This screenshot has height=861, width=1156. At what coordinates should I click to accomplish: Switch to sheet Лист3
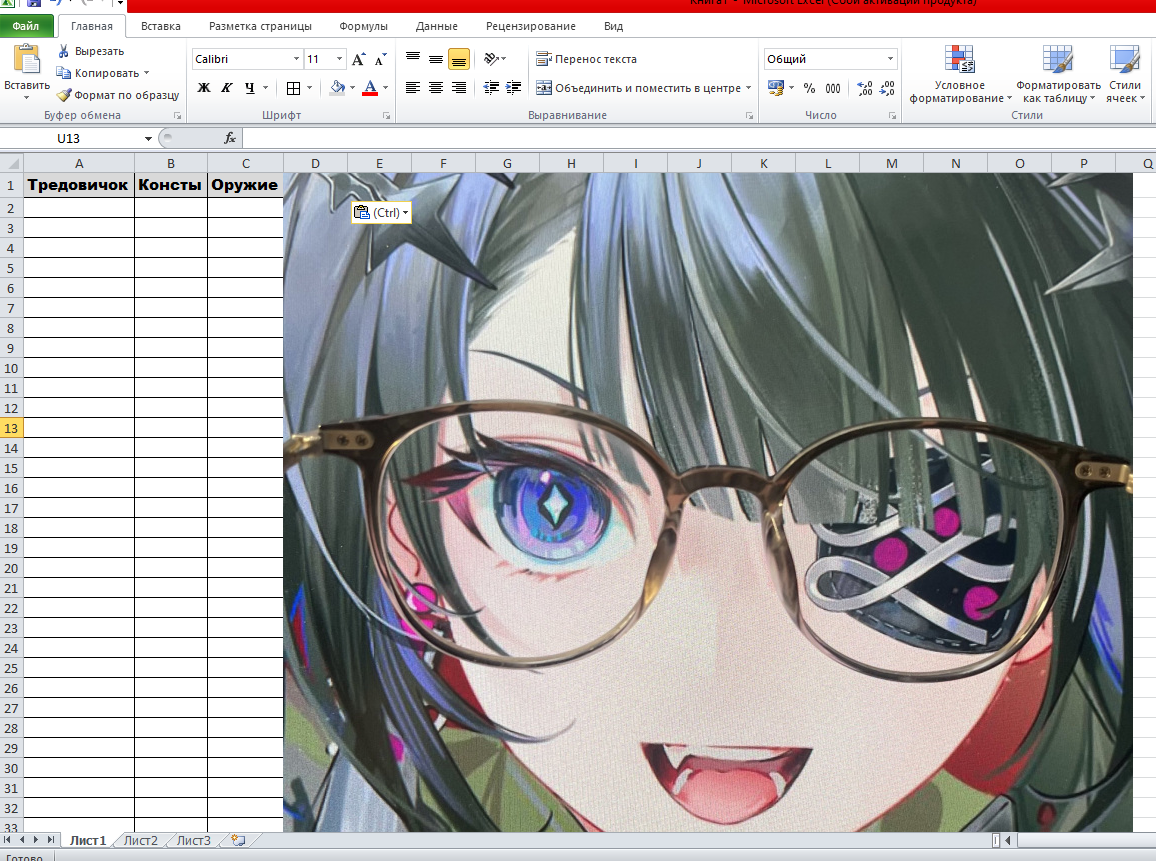[x=193, y=840]
